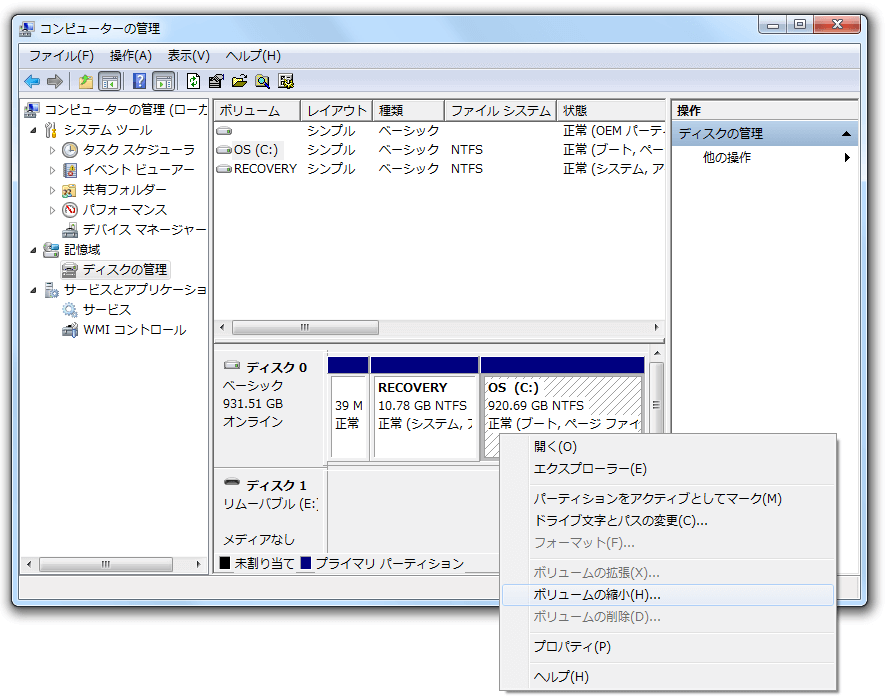Choose ヘルプ(H) in the context menu
The width and height of the screenshot is (885, 698).
[667, 677]
